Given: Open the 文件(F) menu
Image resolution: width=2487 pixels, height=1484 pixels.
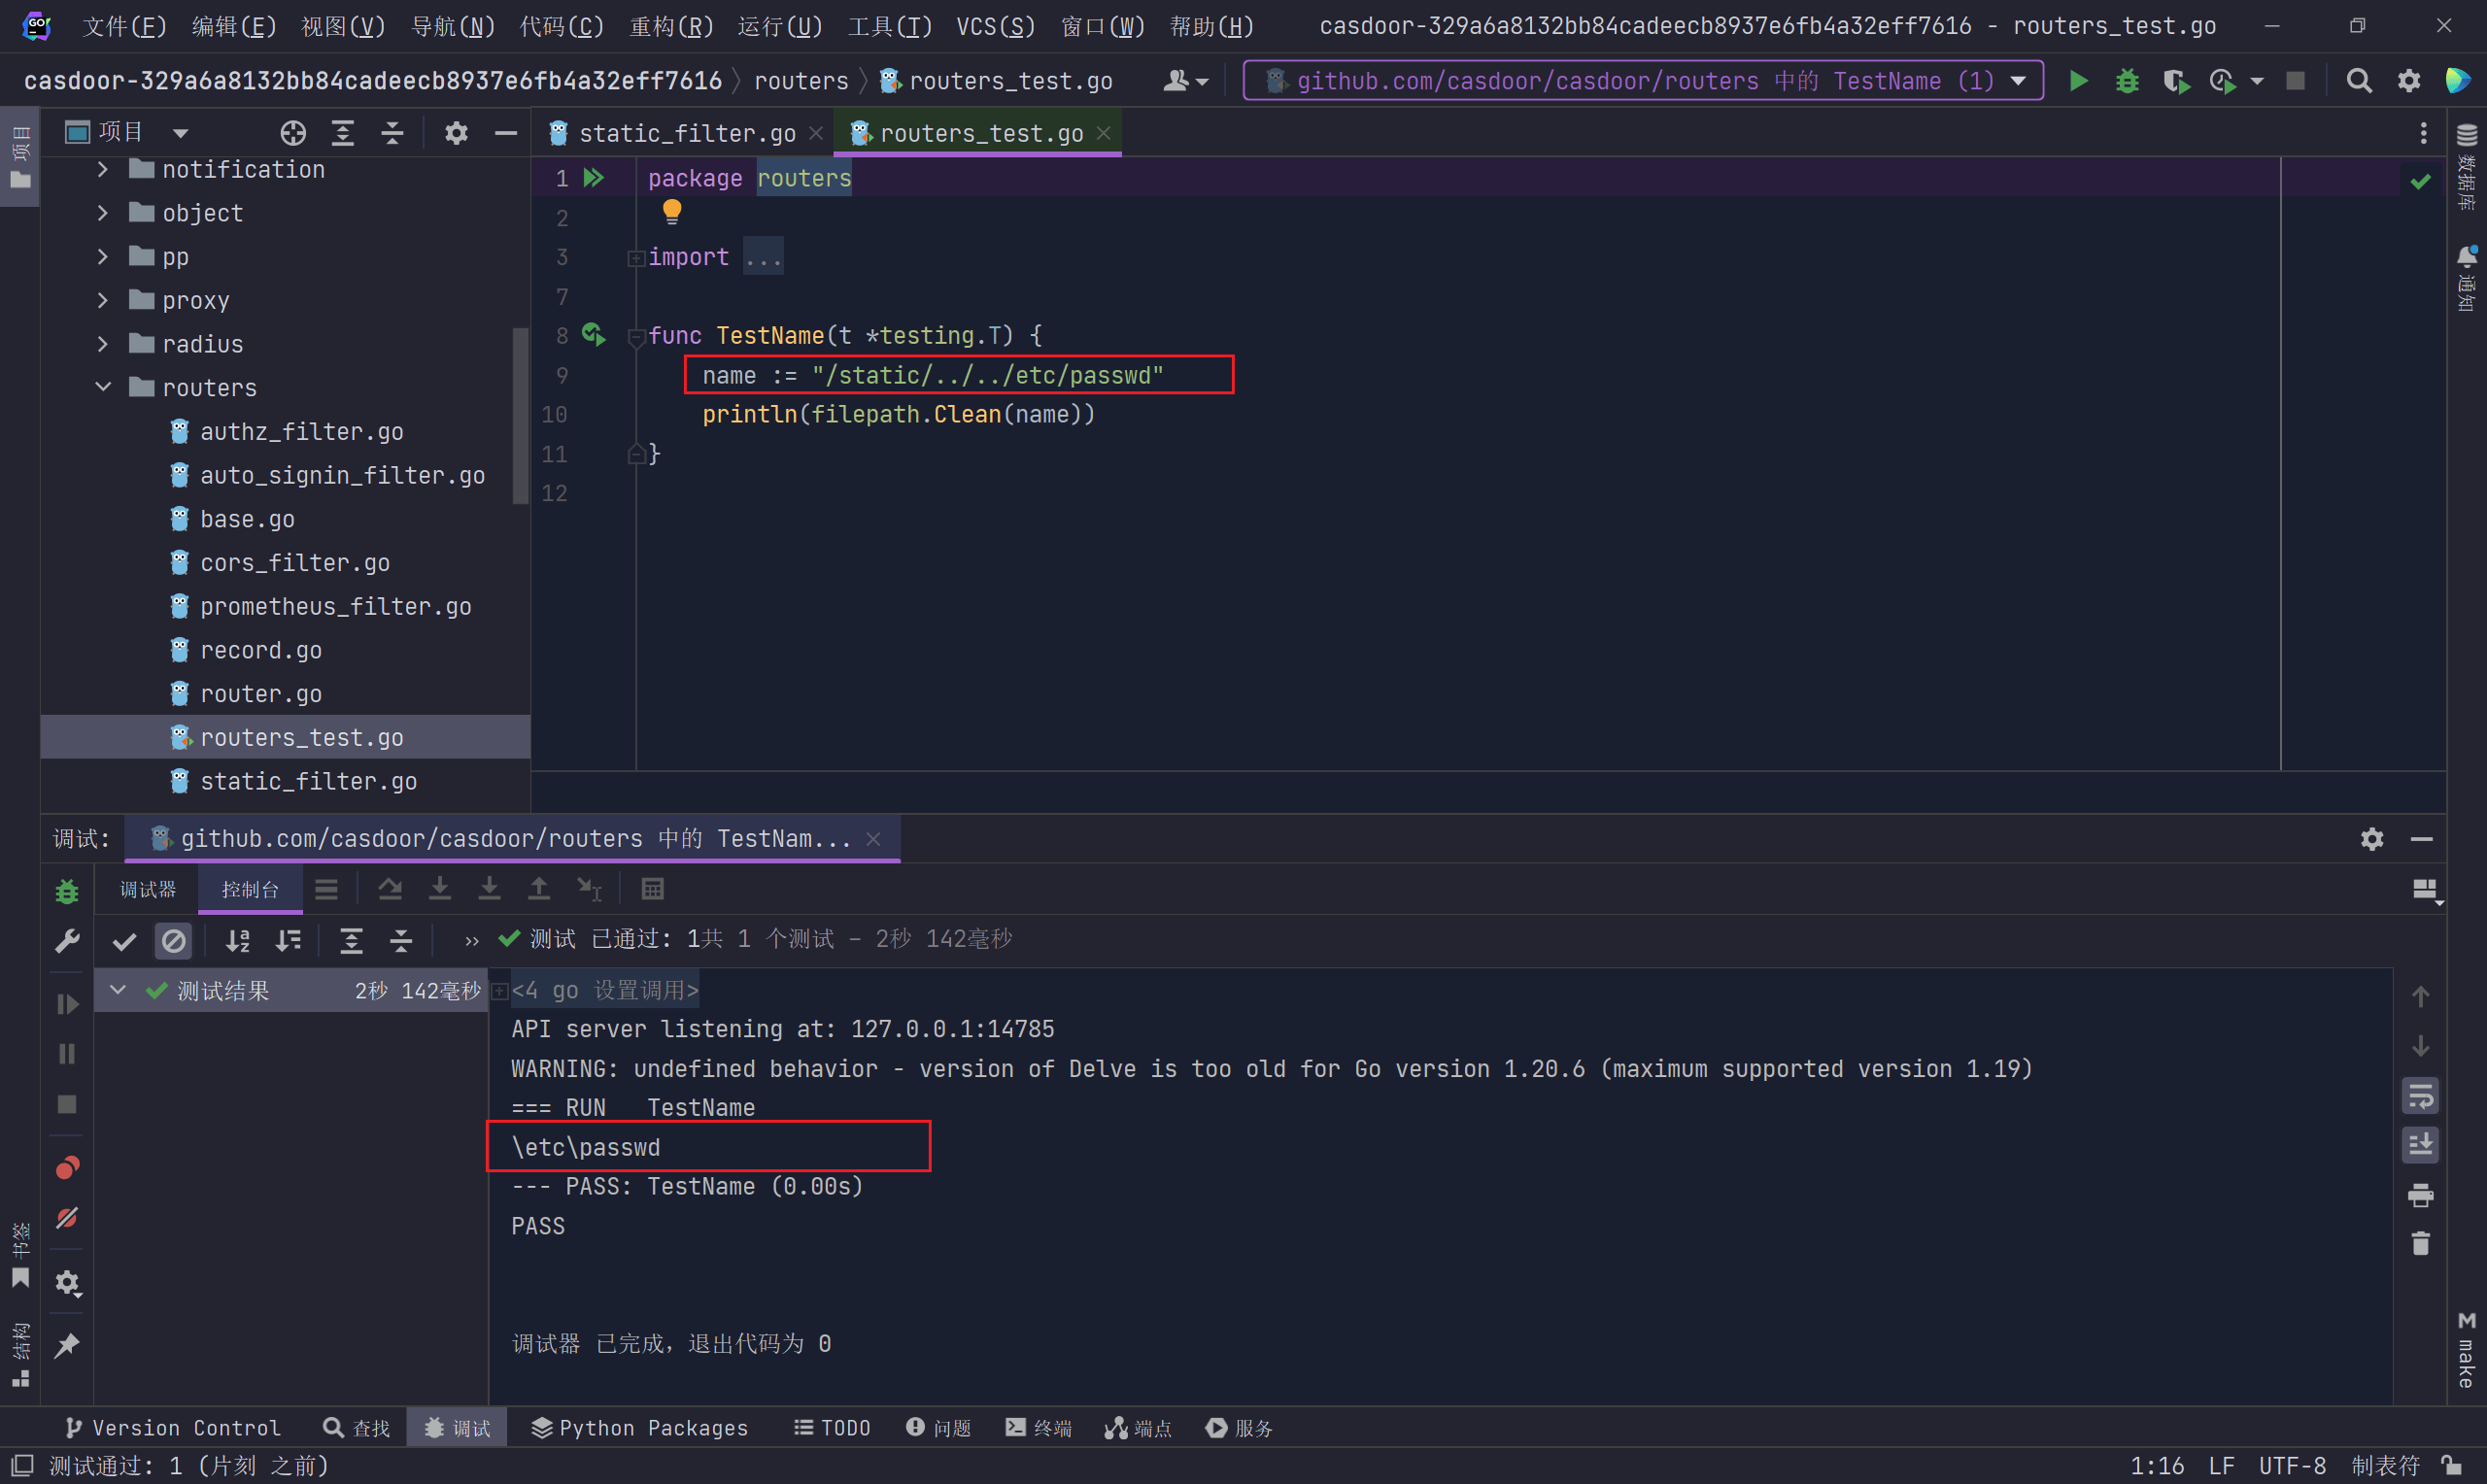Looking at the screenshot, I should click(124, 26).
